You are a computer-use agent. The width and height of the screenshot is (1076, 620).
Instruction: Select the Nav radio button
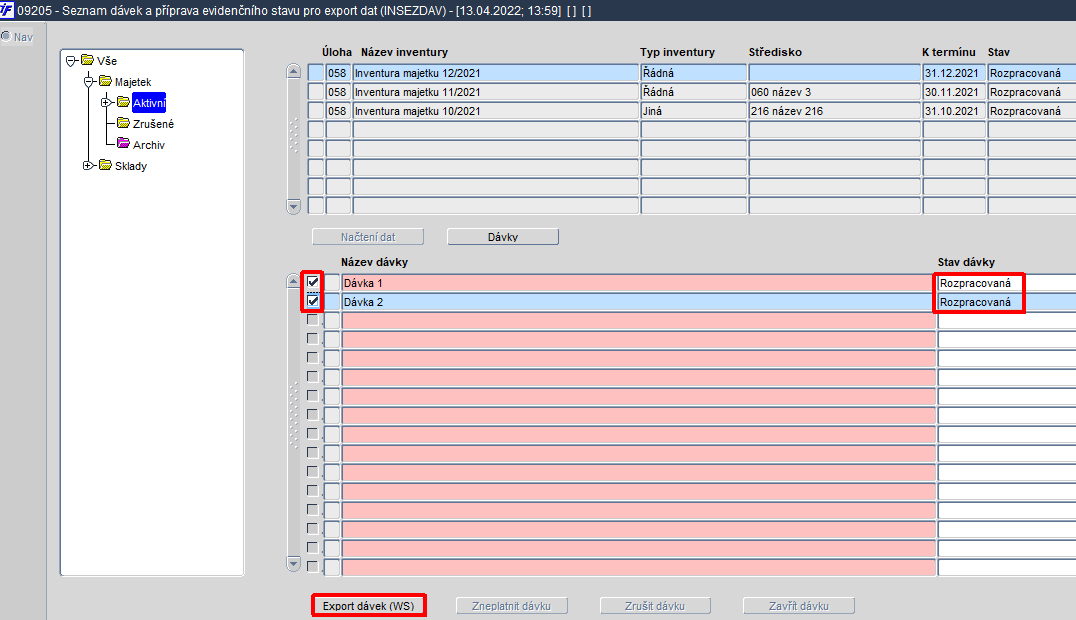click(6, 36)
